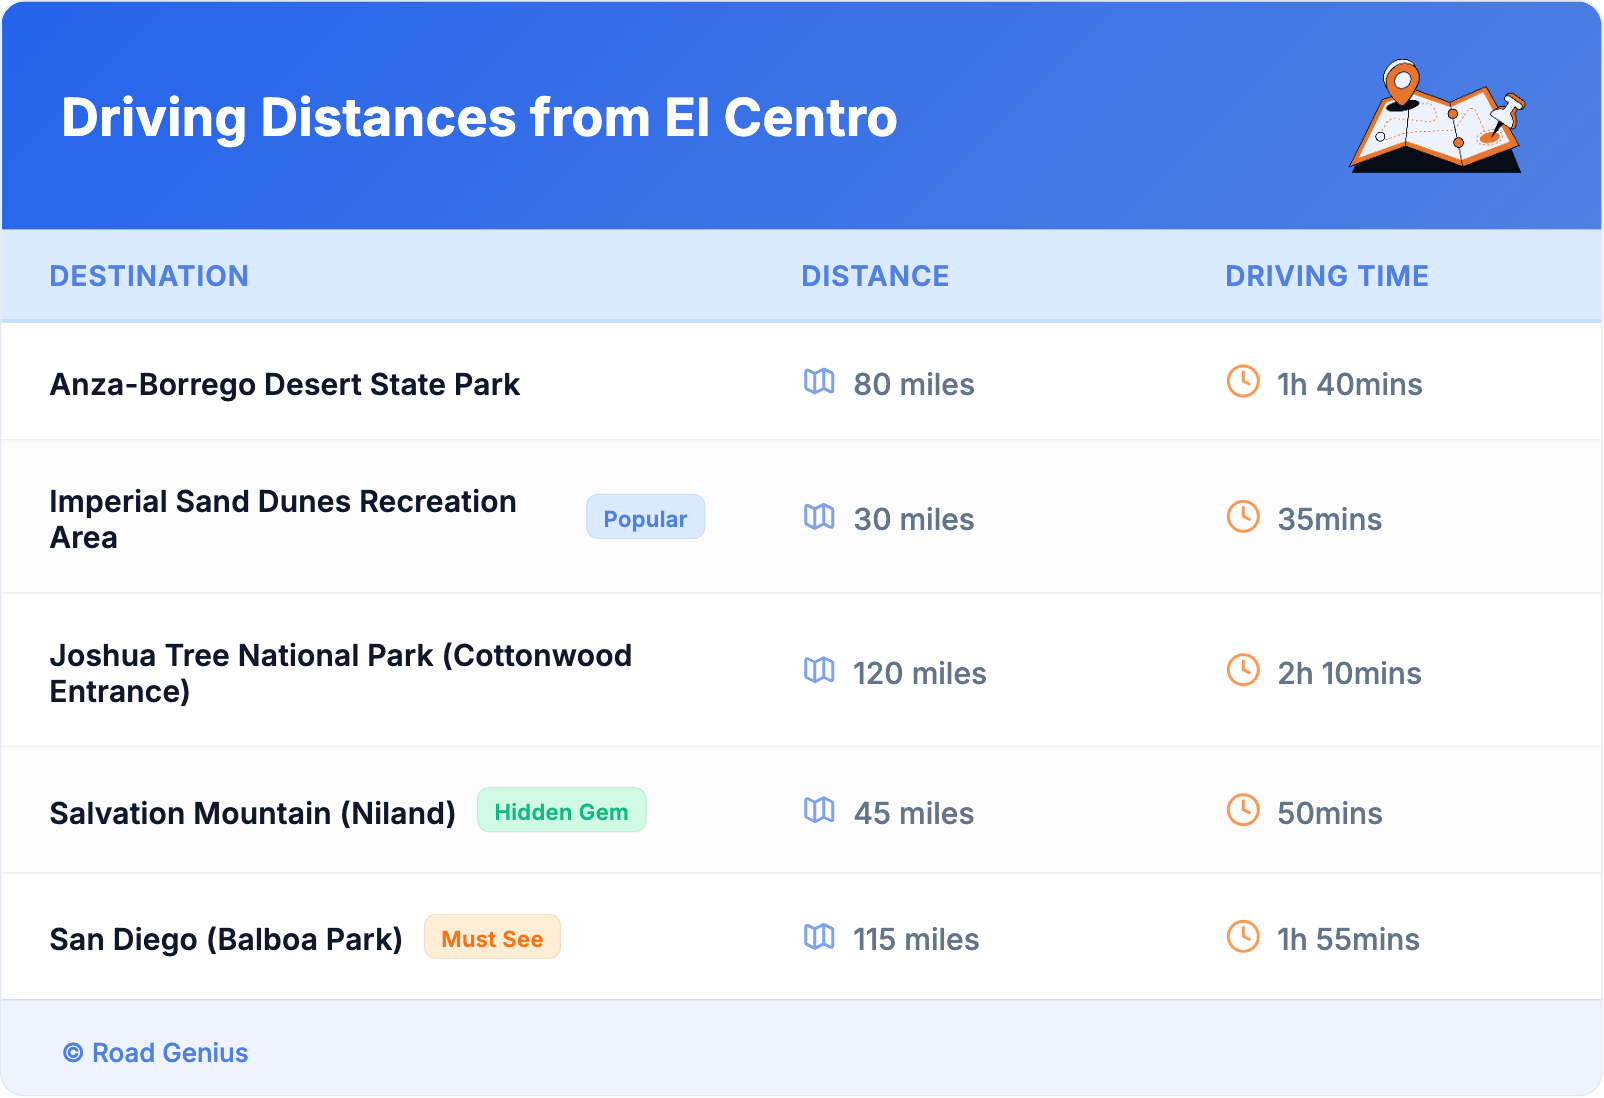Click the clock icon next to 2h 10mins
This screenshot has width=1604, height=1098.
(x=1243, y=671)
